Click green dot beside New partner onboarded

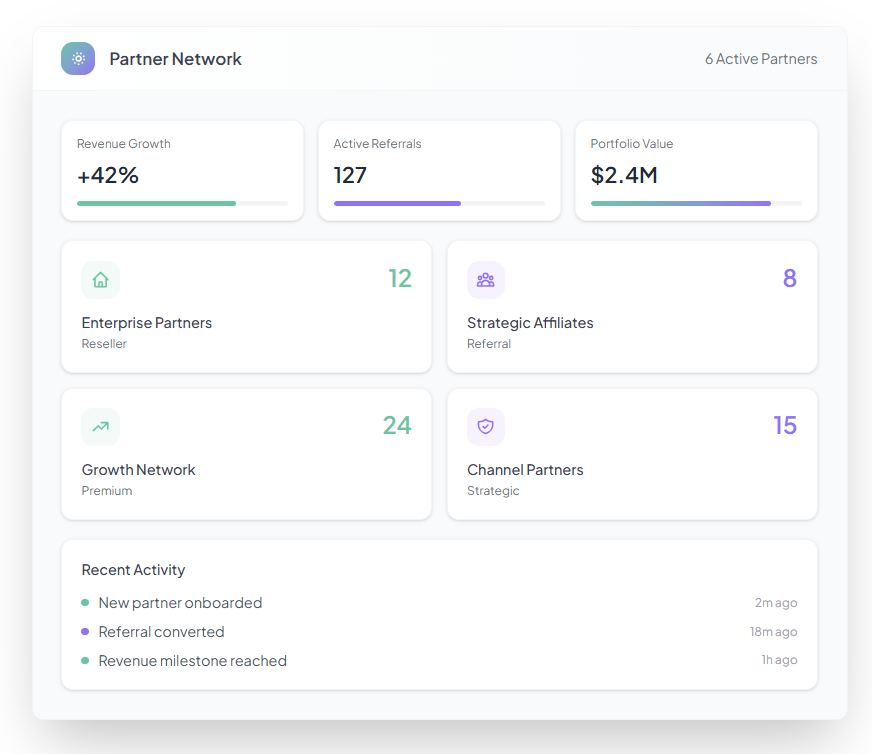(85, 603)
